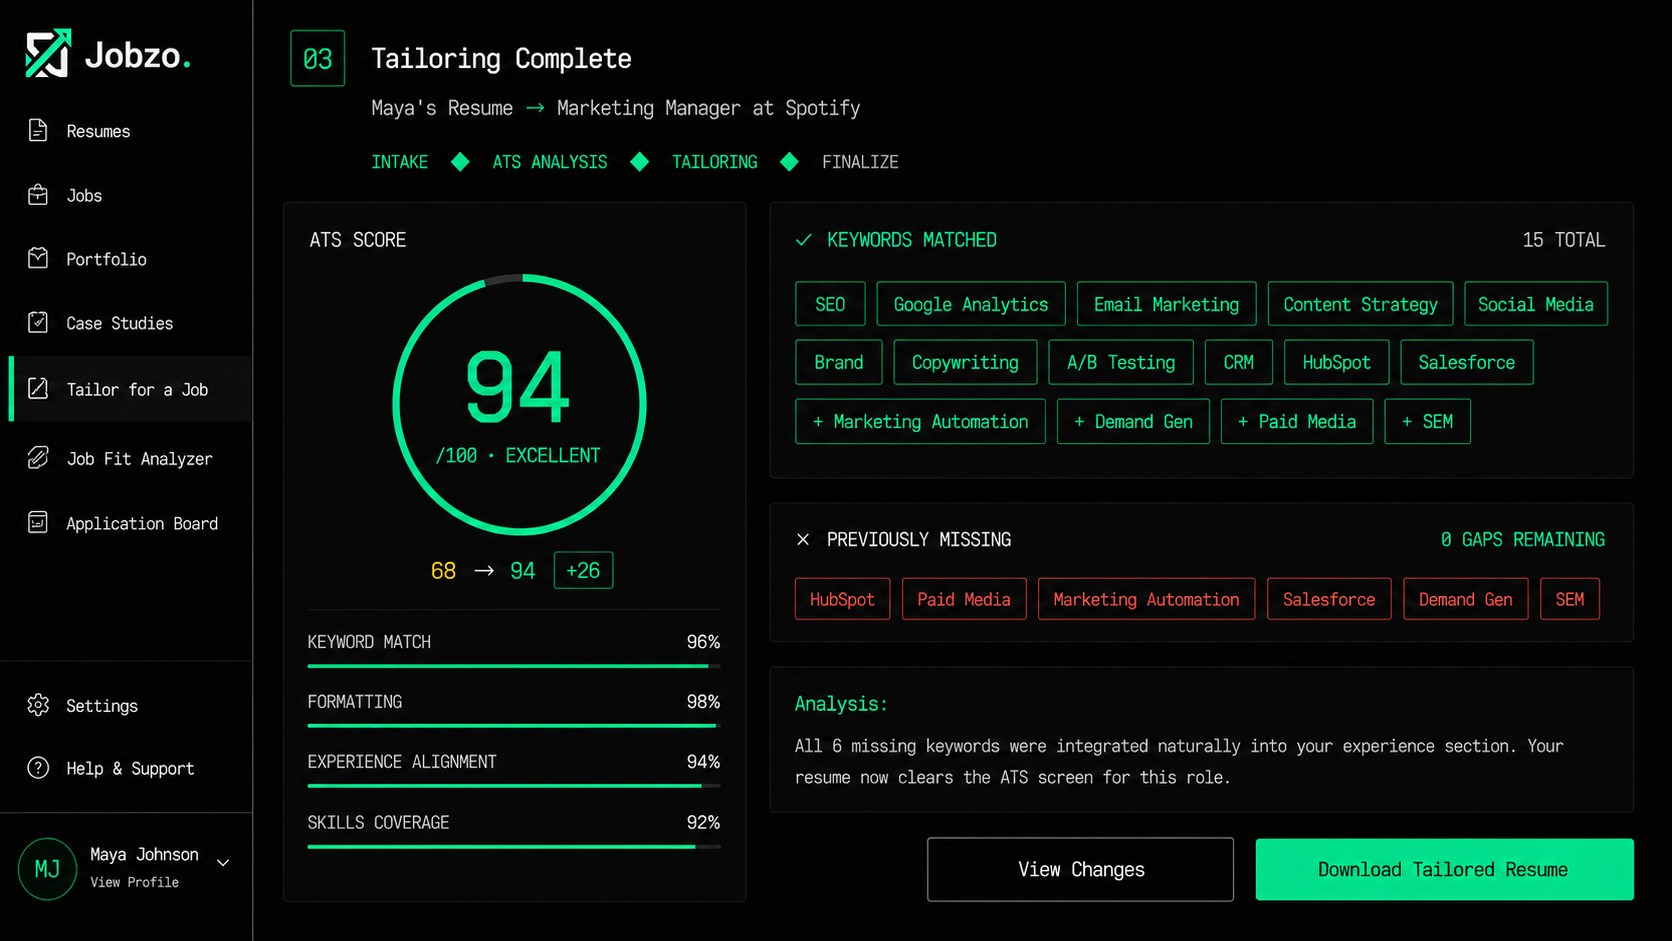Click the Portfolio sidebar icon
1672x941 pixels.
tap(38, 258)
